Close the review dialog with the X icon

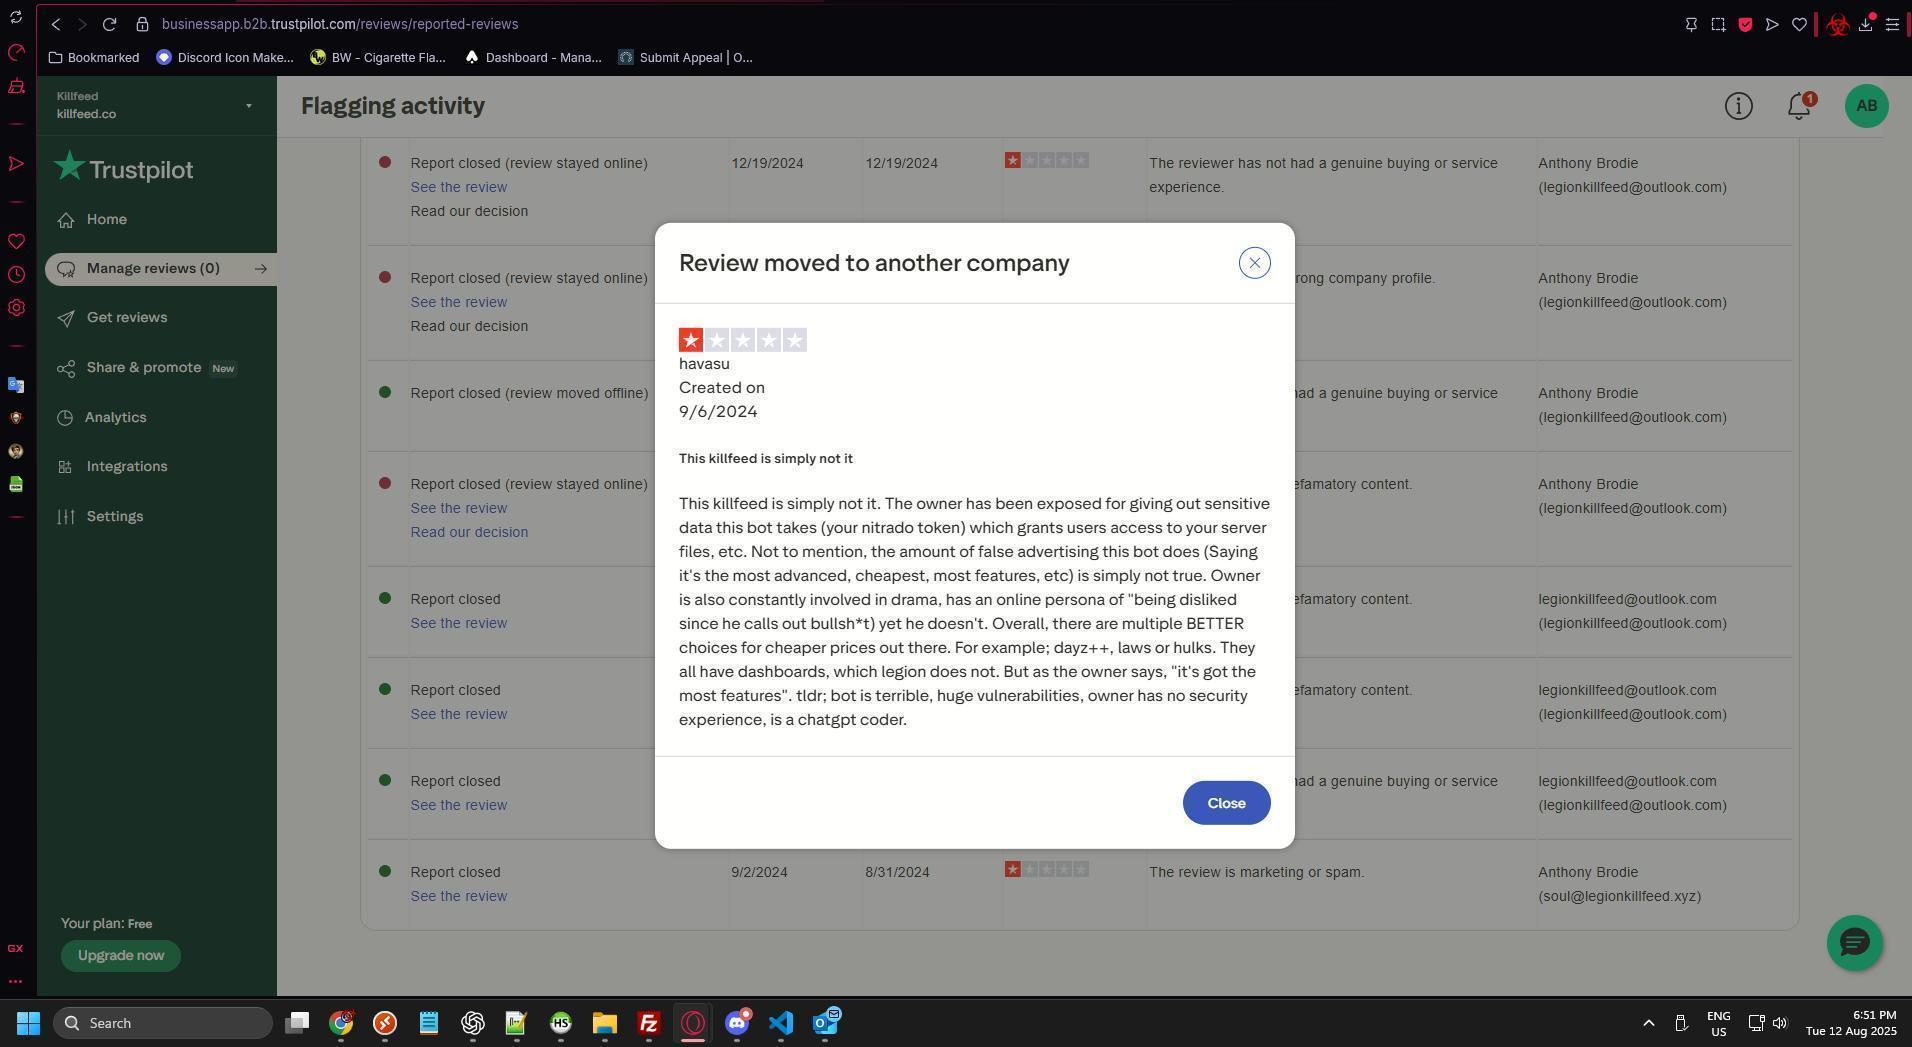[1254, 263]
